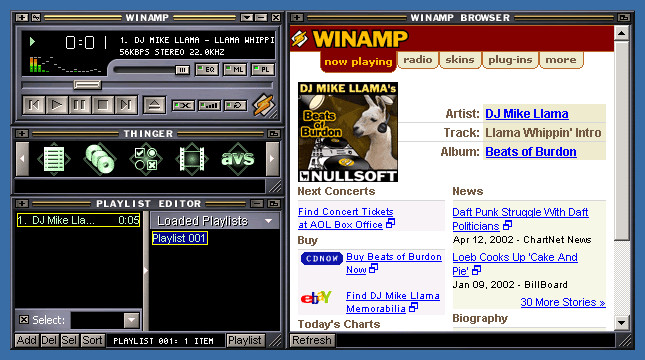Click the second titlebar icon in Winamp main window
Viewport: 645px width, 360px height.
pyautogui.click(x=36, y=18)
